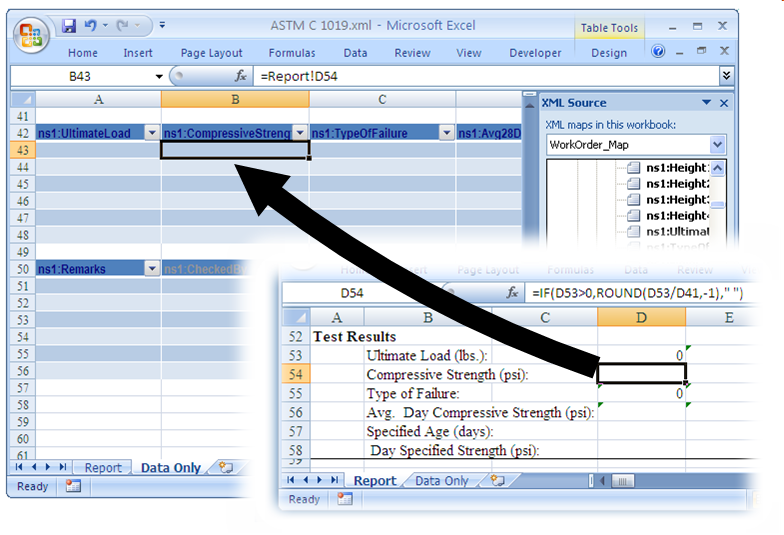The width and height of the screenshot is (784, 535).
Task: Click macro record icon in main status bar
Action: tap(73, 486)
